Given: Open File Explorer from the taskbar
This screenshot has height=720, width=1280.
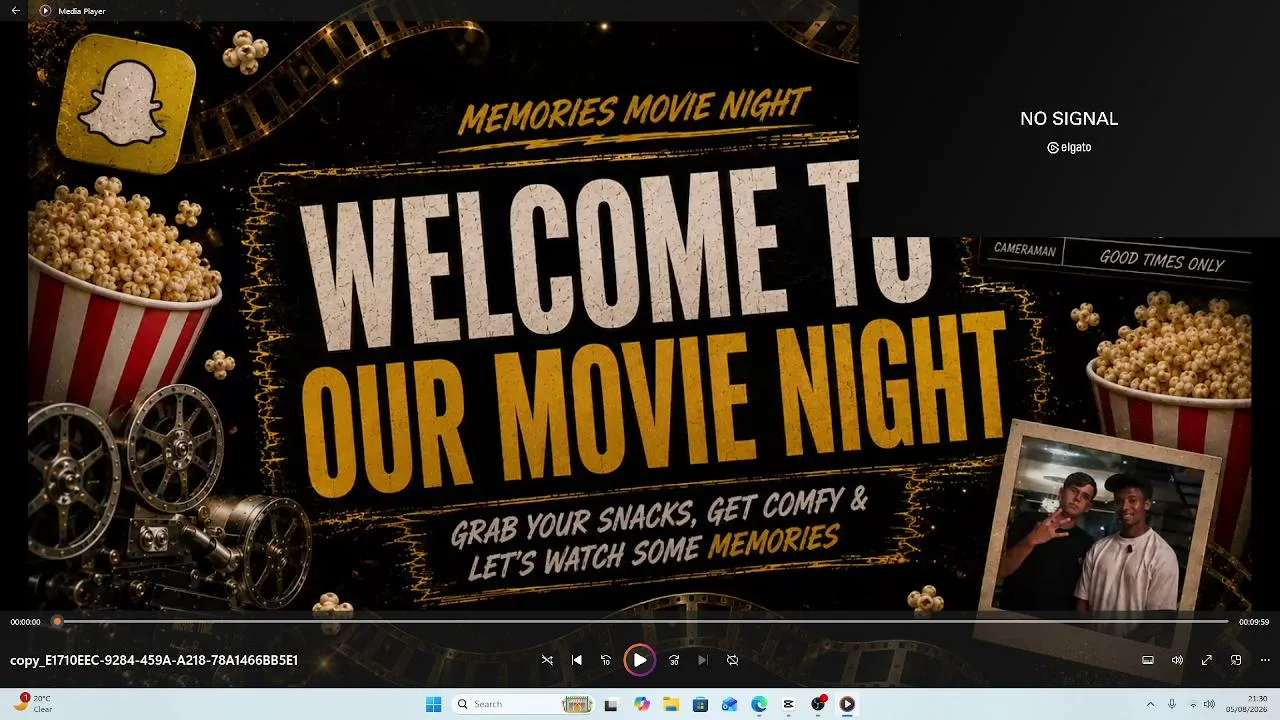Looking at the screenshot, I should (671, 704).
